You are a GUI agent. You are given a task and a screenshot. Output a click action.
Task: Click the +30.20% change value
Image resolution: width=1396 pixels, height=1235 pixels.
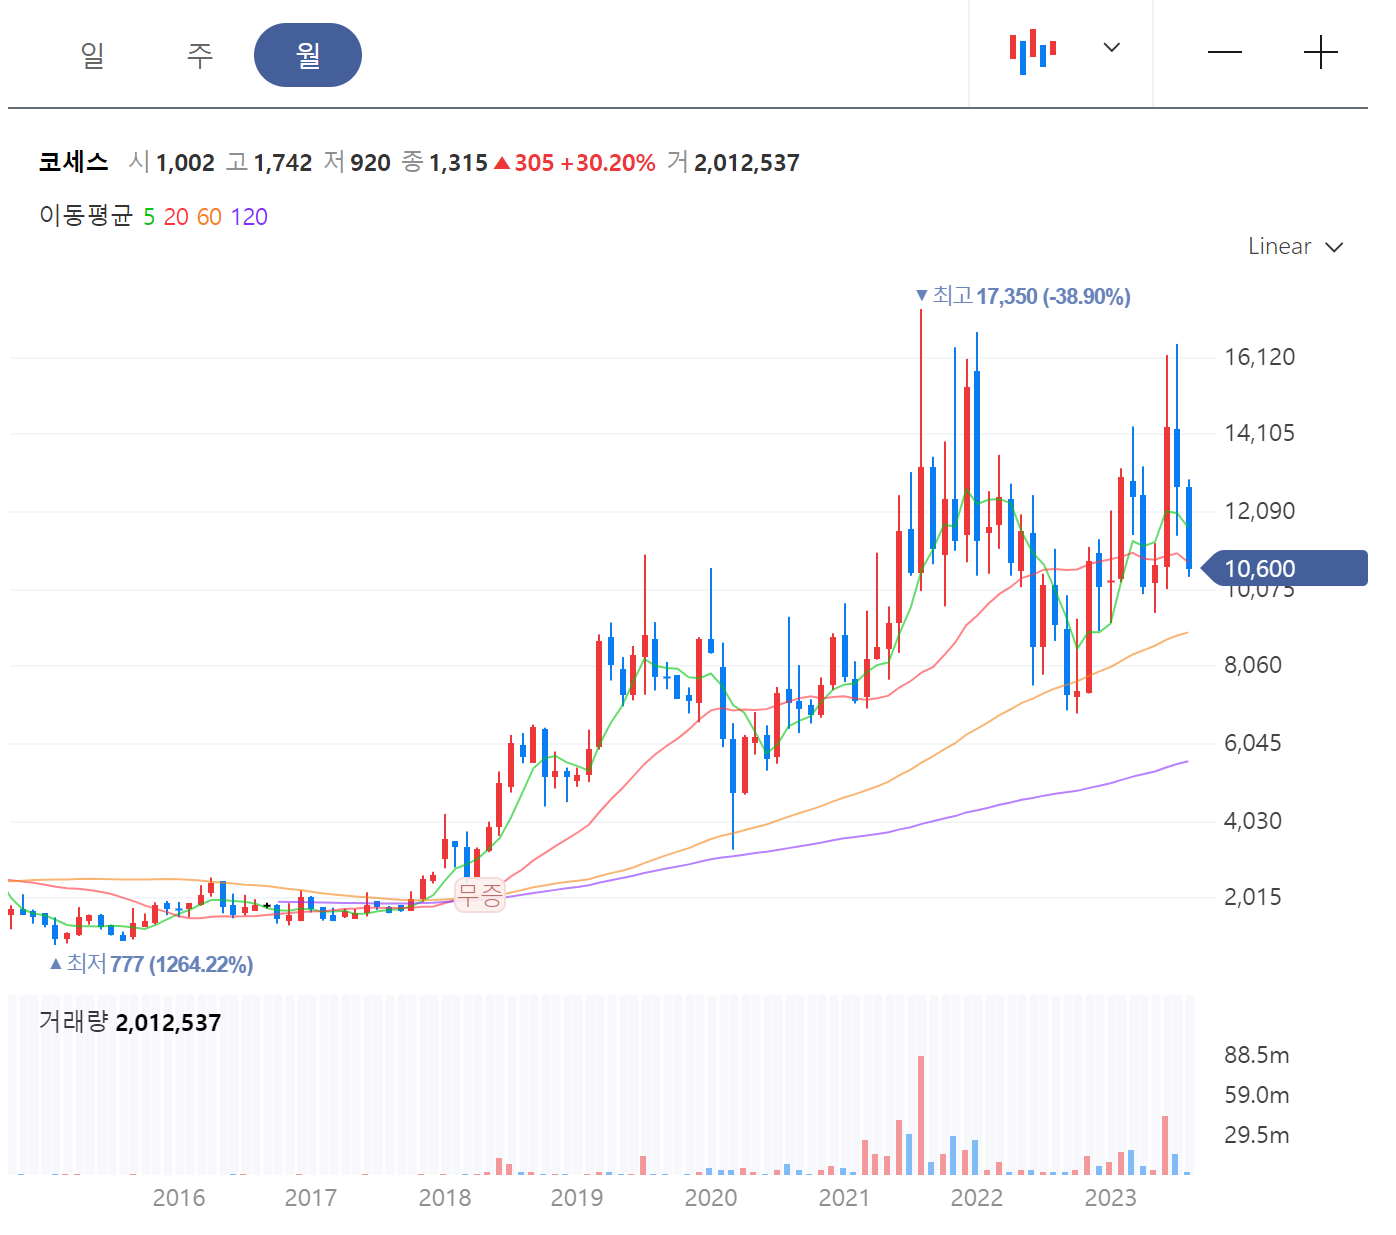coord(608,163)
